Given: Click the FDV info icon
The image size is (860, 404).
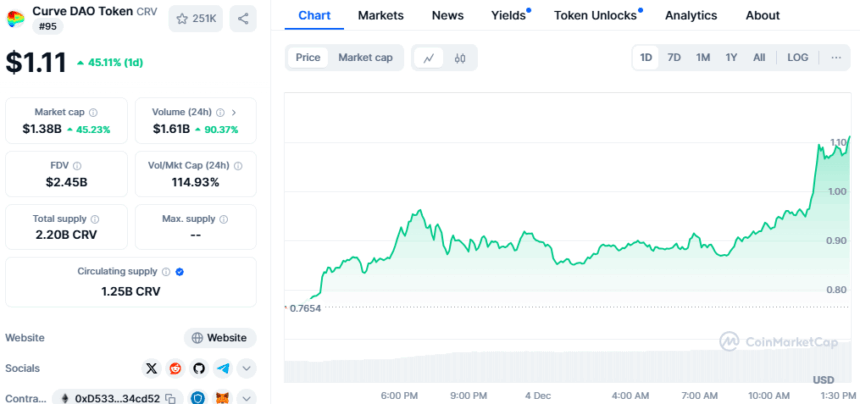Looking at the screenshot, I should click(77, 166).
